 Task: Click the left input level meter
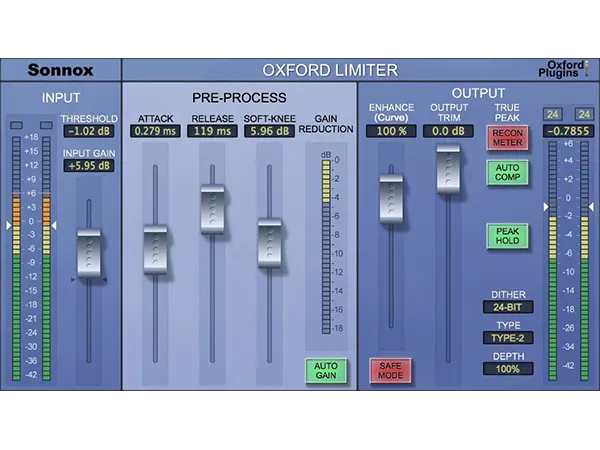tap(16, 258)
